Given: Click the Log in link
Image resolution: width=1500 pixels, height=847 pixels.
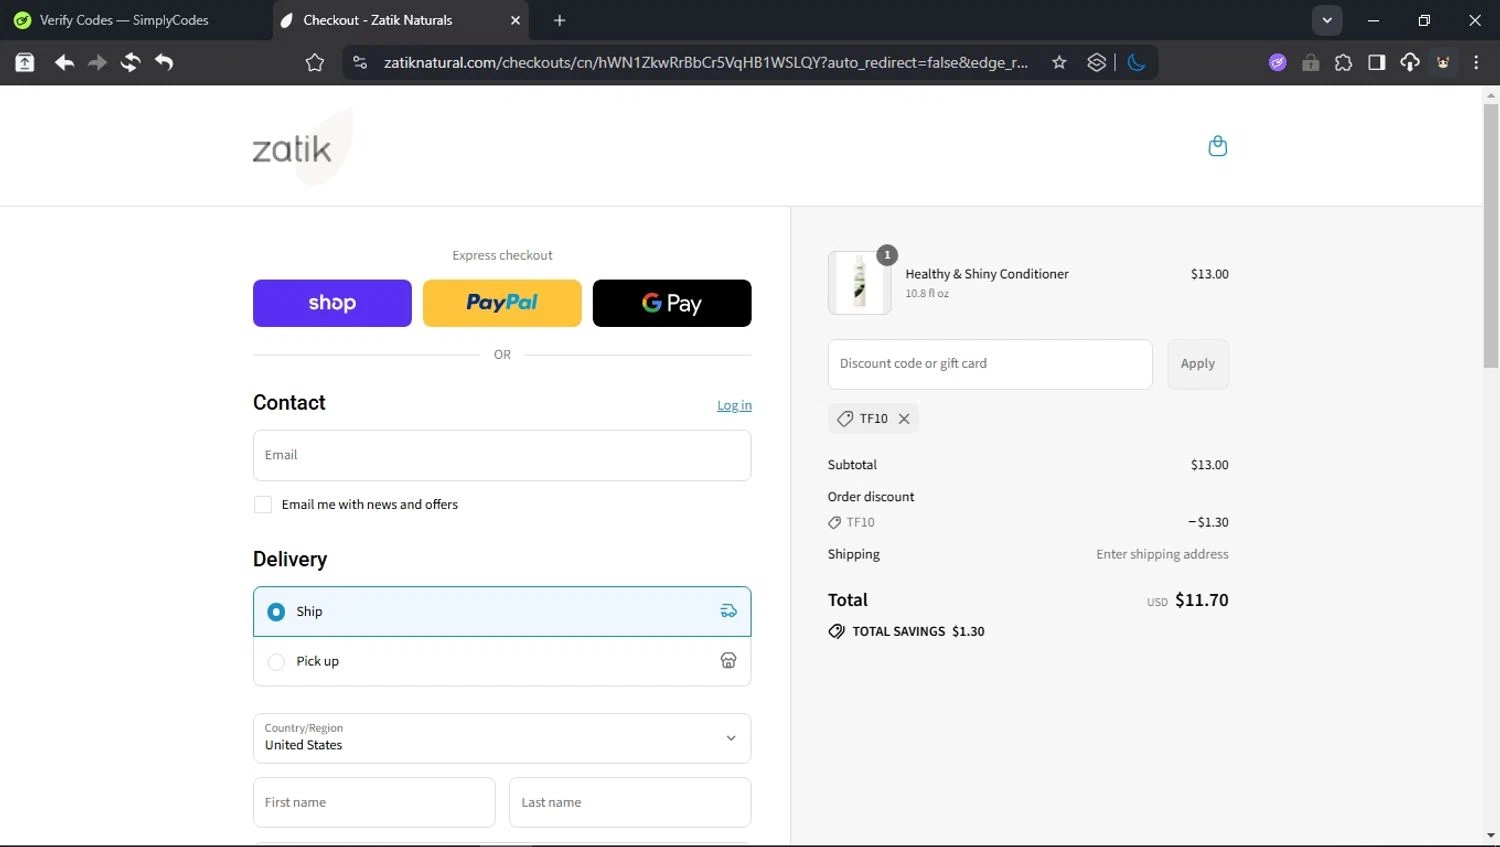Looking at the screenshot, I should (734, 405).
